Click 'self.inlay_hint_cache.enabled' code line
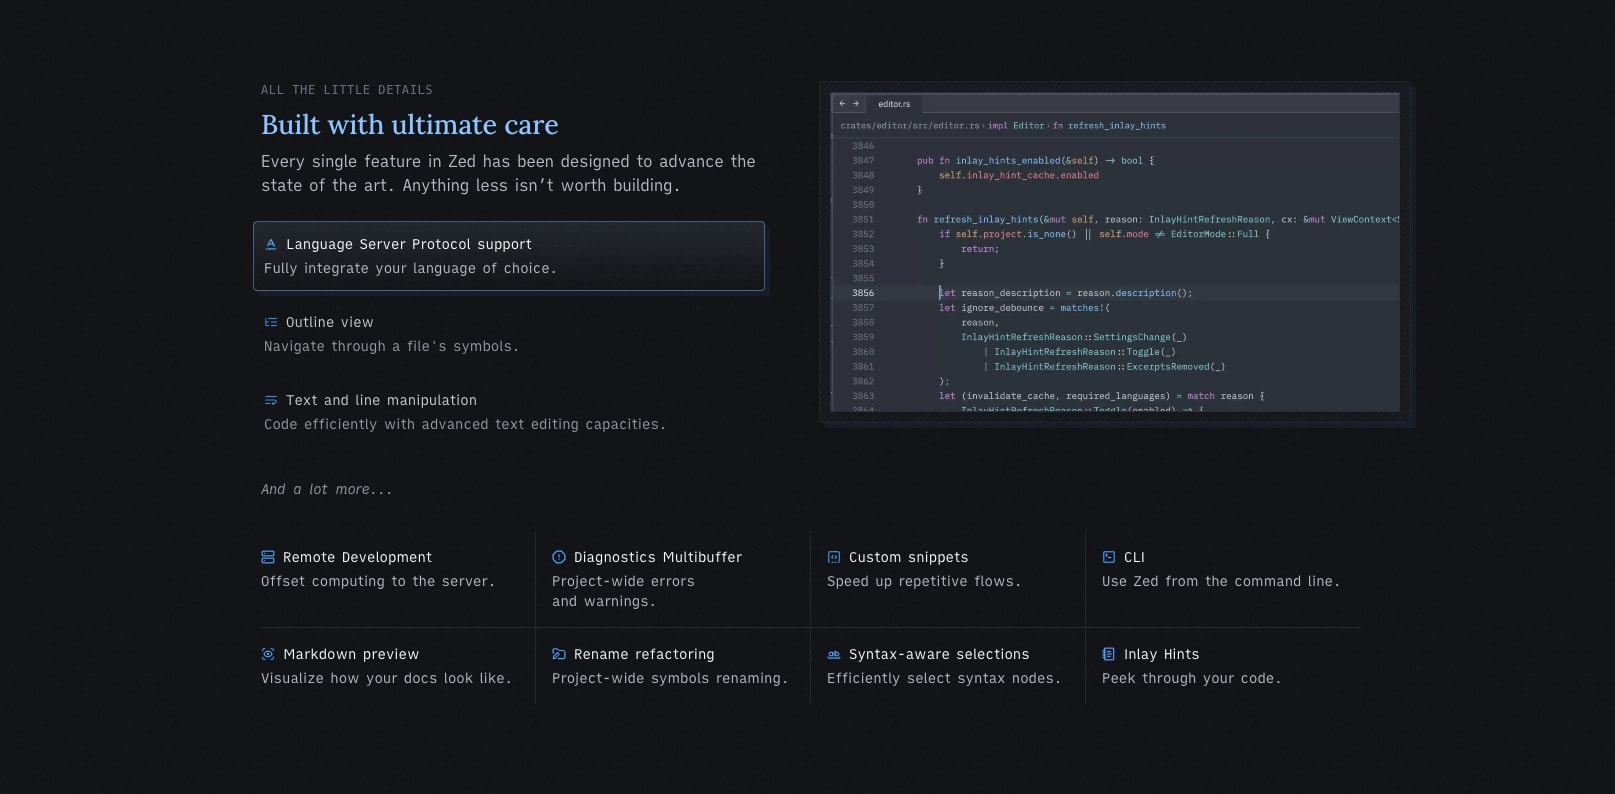This screenshot has width=1615, height=794. (x=1019, y=175)
